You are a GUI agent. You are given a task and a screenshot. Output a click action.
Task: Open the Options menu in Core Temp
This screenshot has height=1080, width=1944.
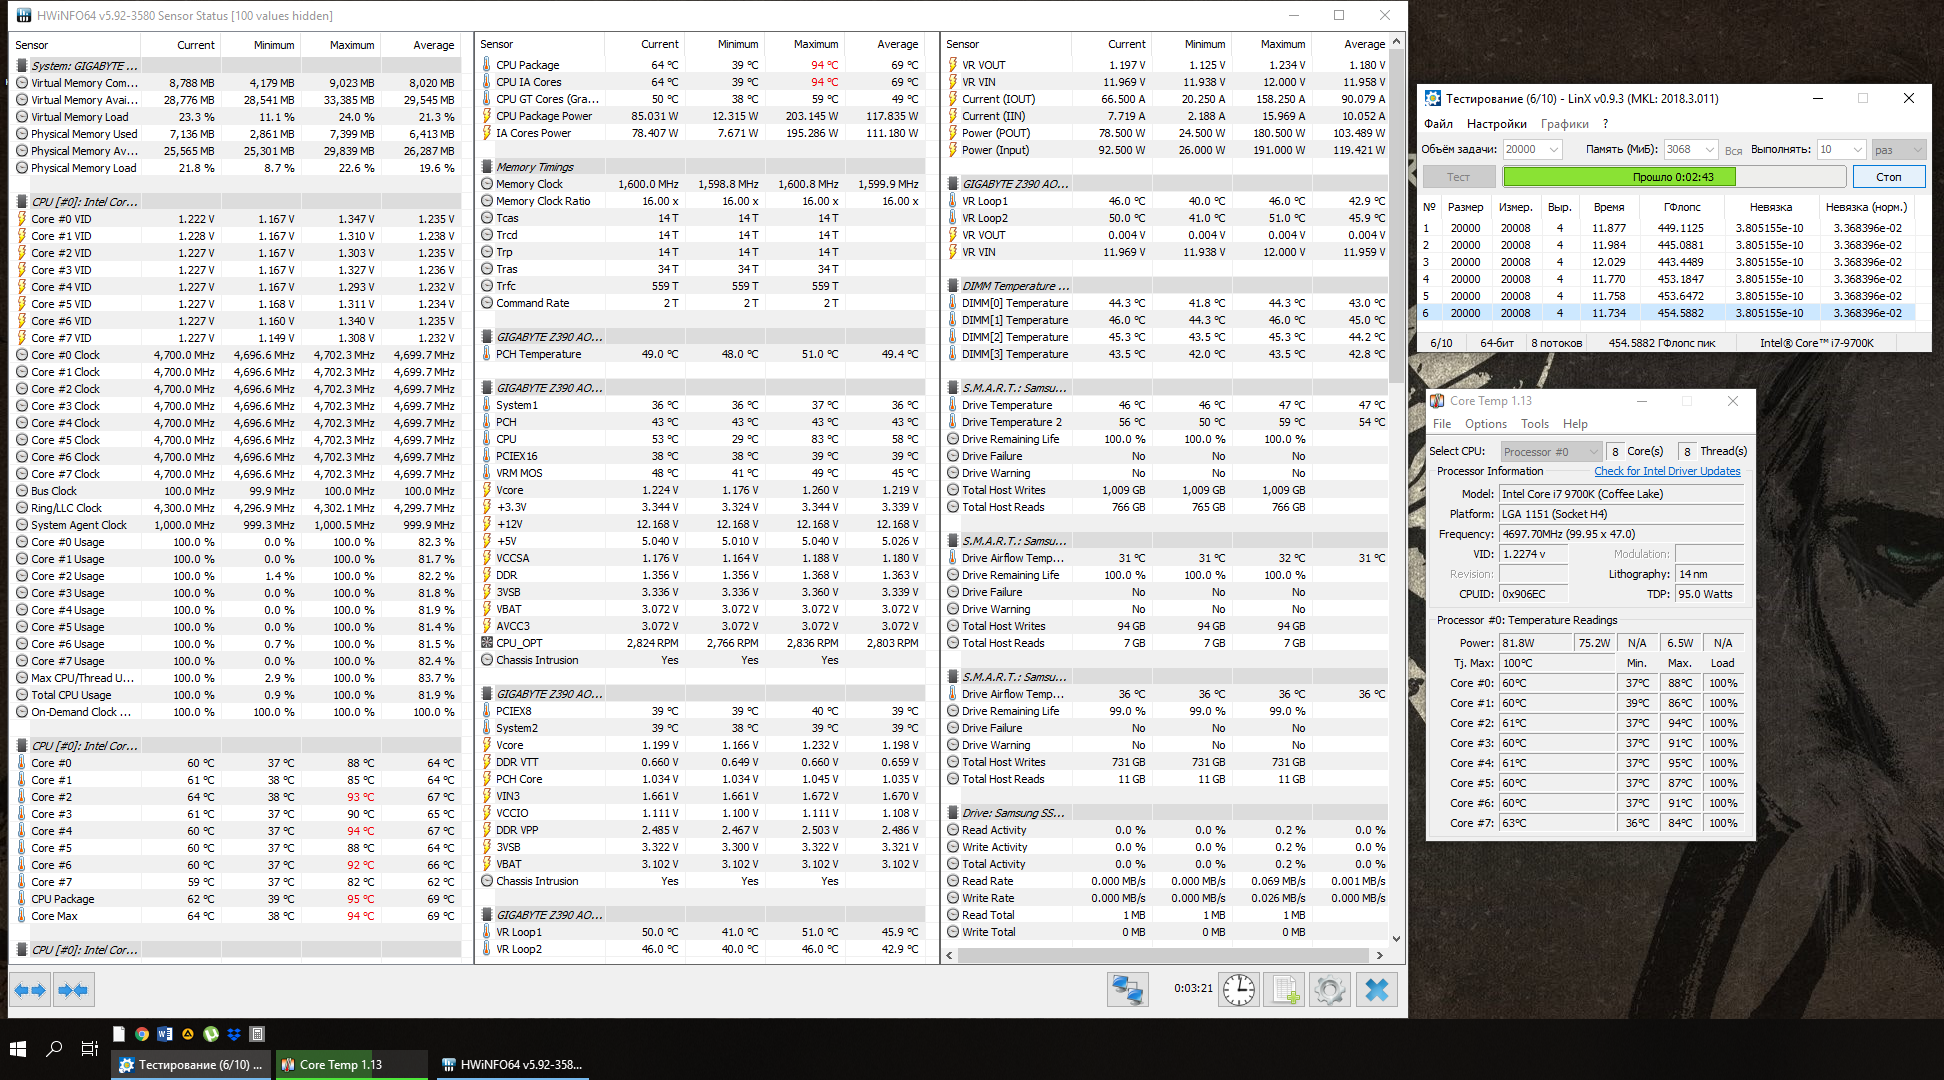[1485, 424]
